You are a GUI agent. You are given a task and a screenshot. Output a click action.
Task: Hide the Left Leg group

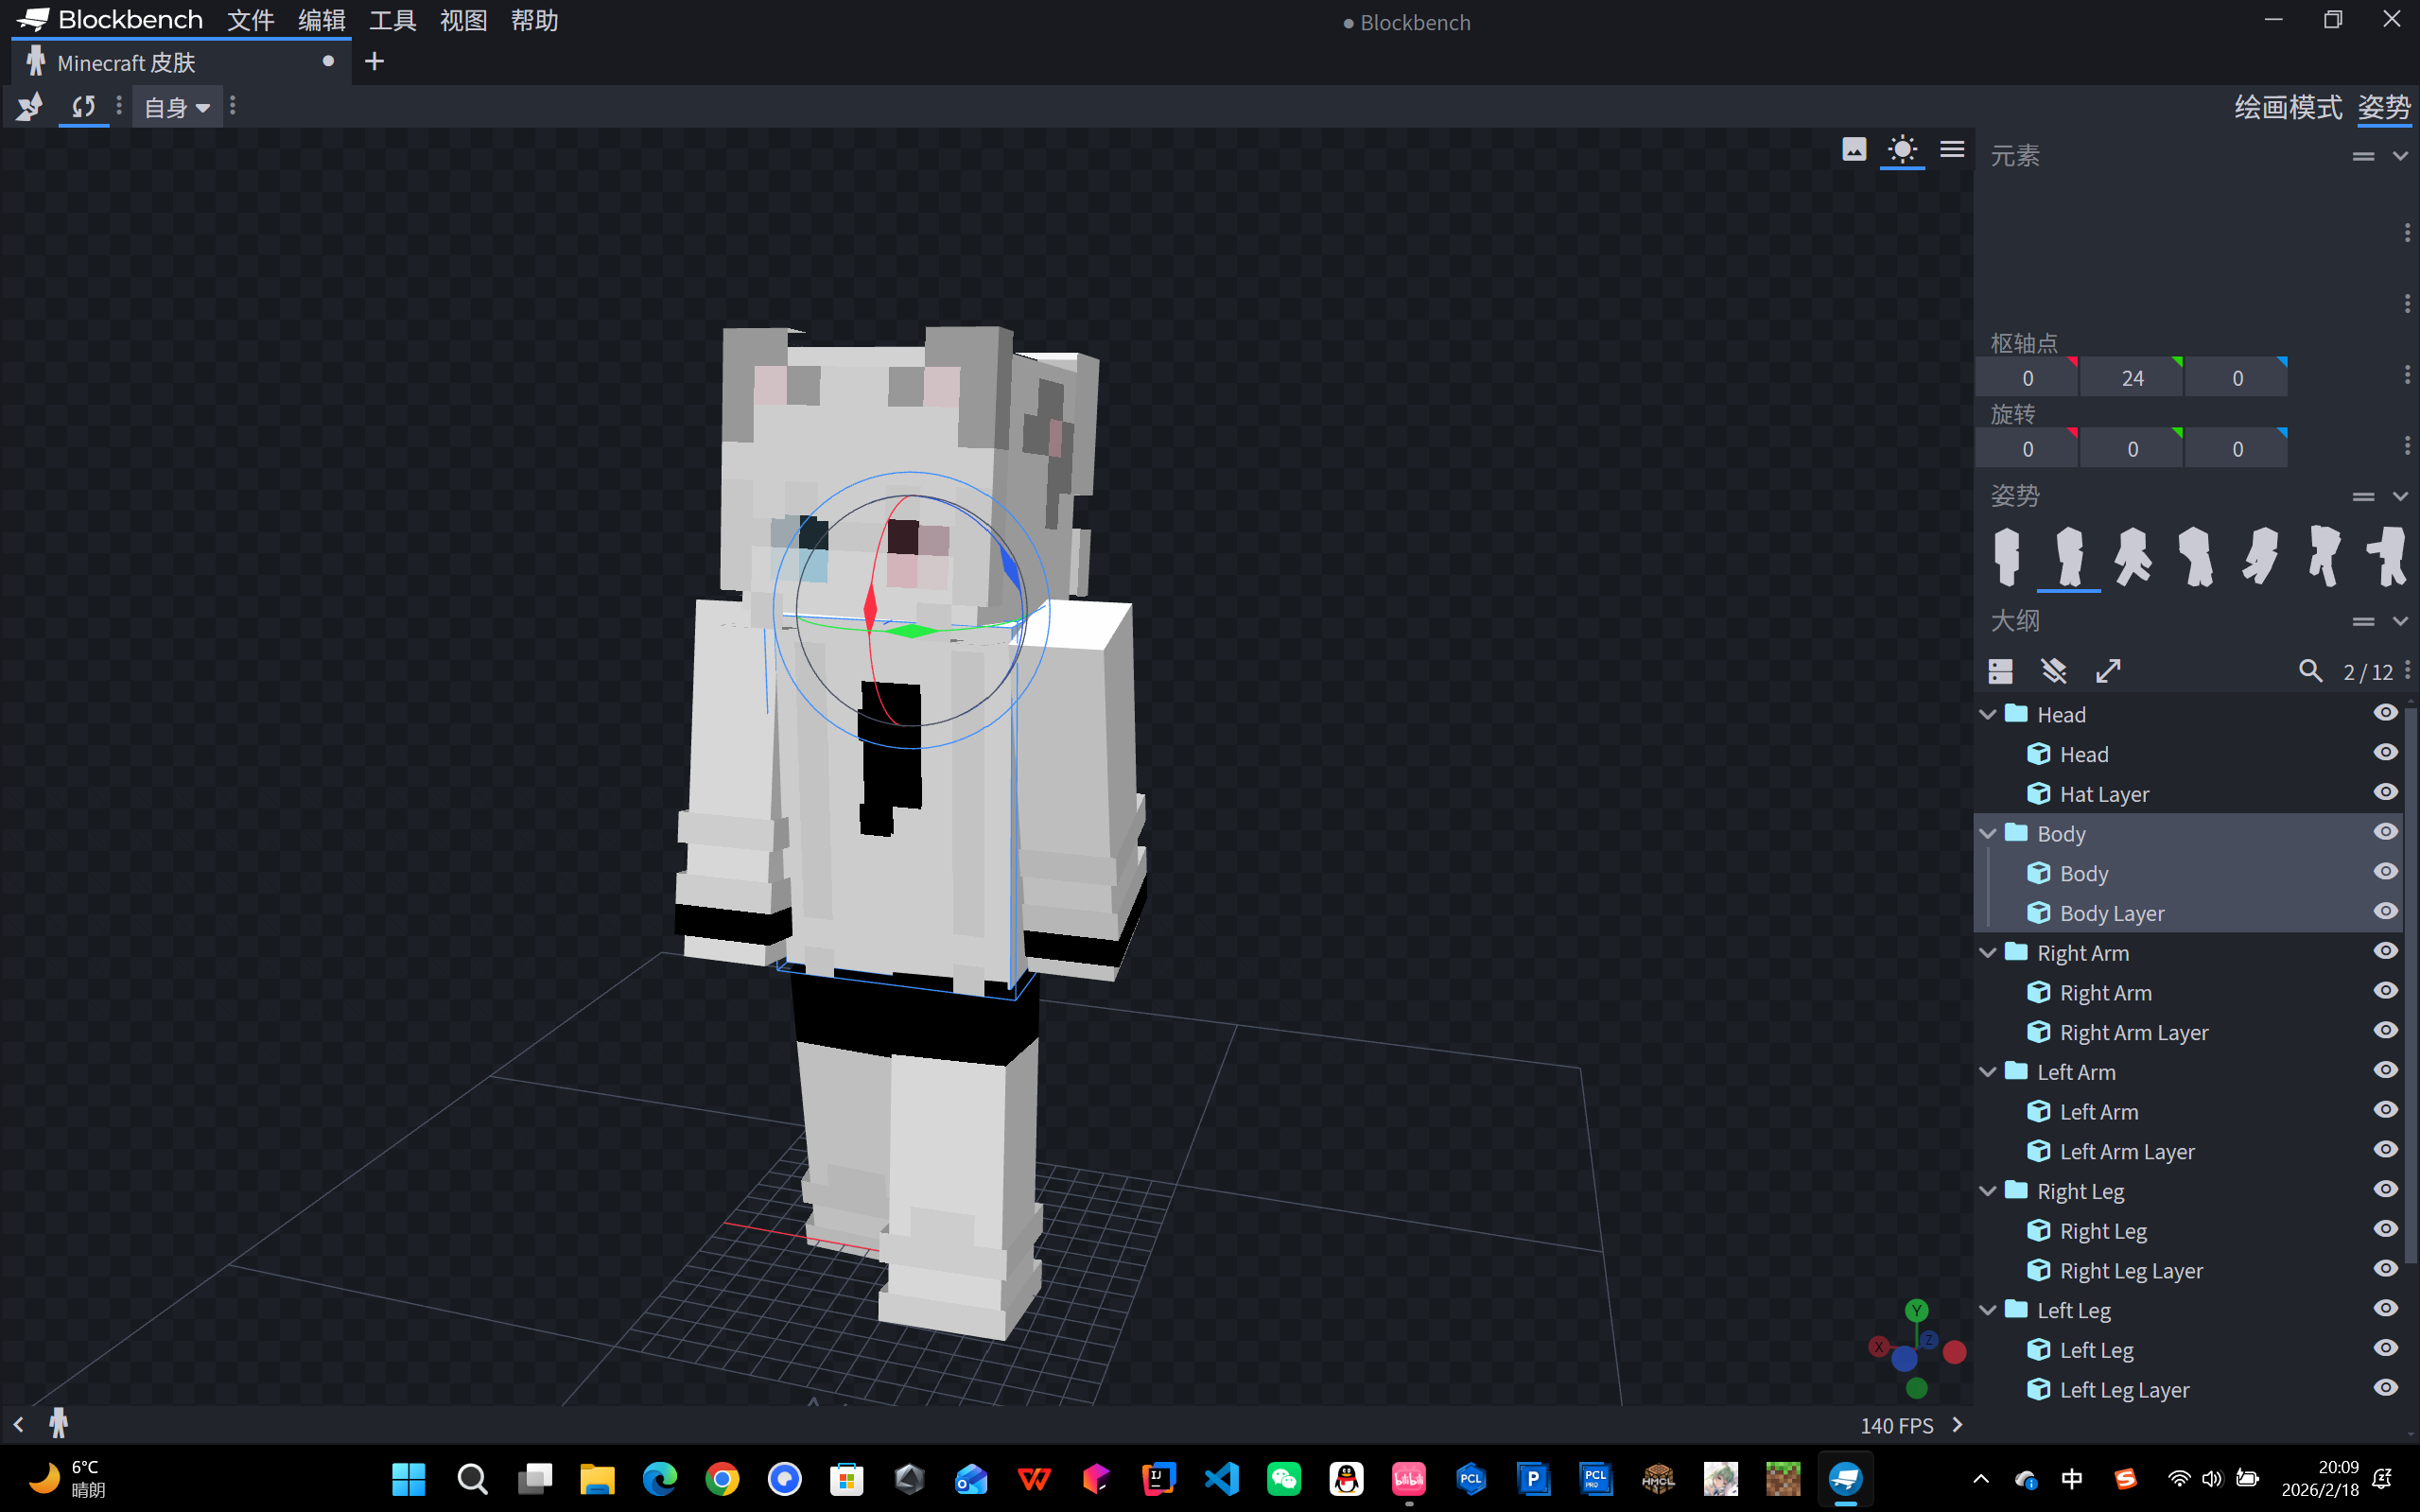[2385, 1309]
